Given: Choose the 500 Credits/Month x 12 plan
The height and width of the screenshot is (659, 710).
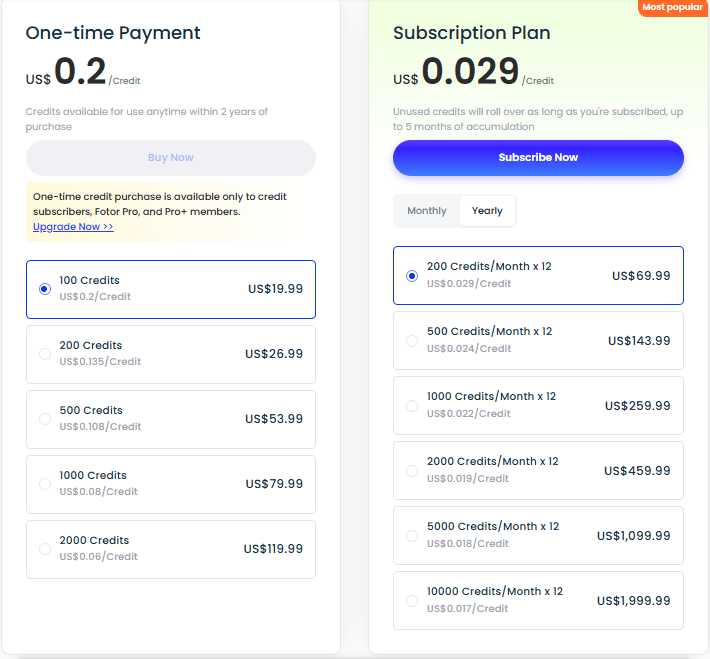Looking at the screenshot, I should point(412,340).
